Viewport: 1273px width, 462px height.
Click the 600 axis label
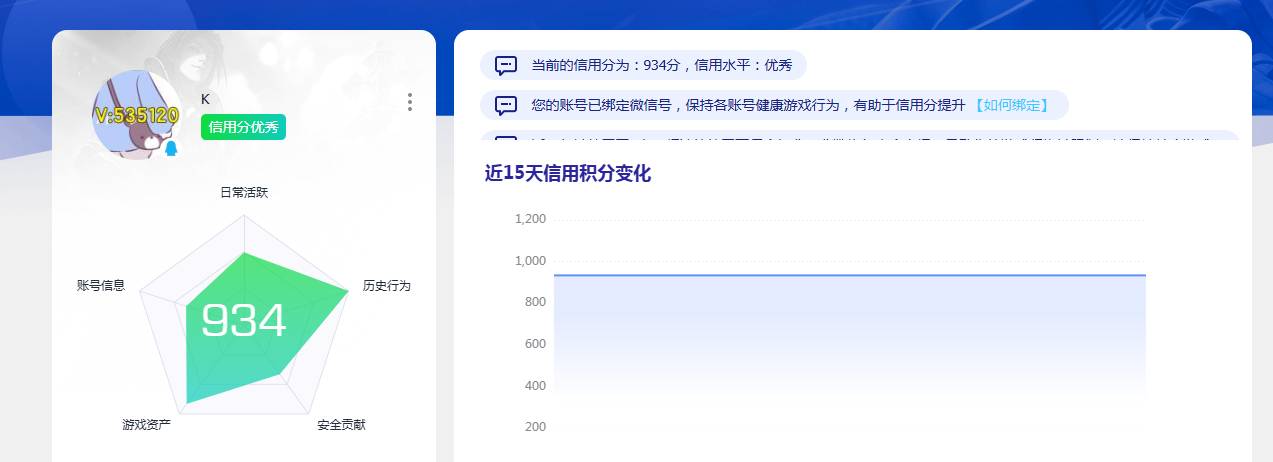pyautogui.click(x=536, y=344)
